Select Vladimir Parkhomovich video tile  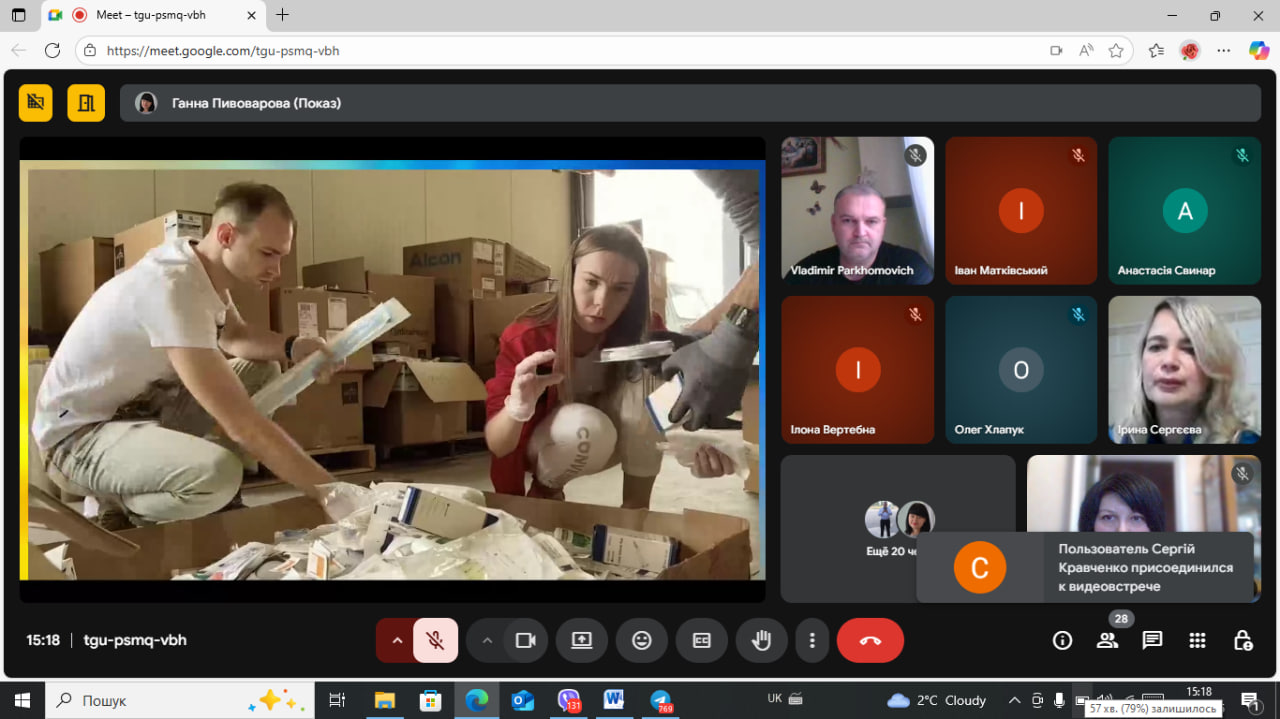click(x=857, y=211)
